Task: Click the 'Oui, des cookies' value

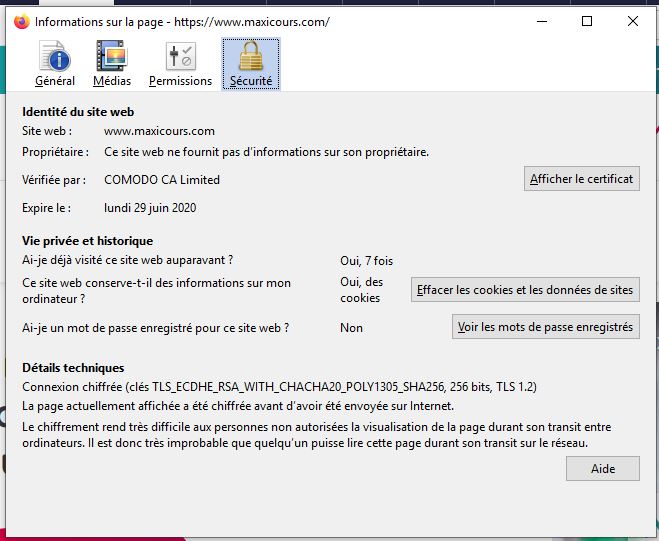Action: (x=361, y=290)
